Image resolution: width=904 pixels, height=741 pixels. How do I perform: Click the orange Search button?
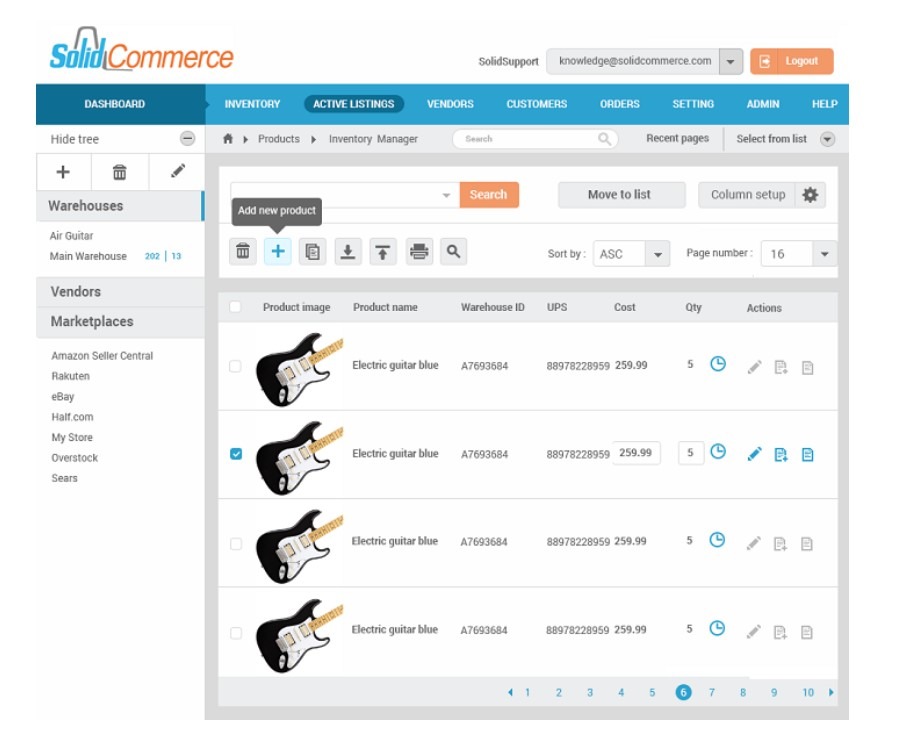(489, 195)
